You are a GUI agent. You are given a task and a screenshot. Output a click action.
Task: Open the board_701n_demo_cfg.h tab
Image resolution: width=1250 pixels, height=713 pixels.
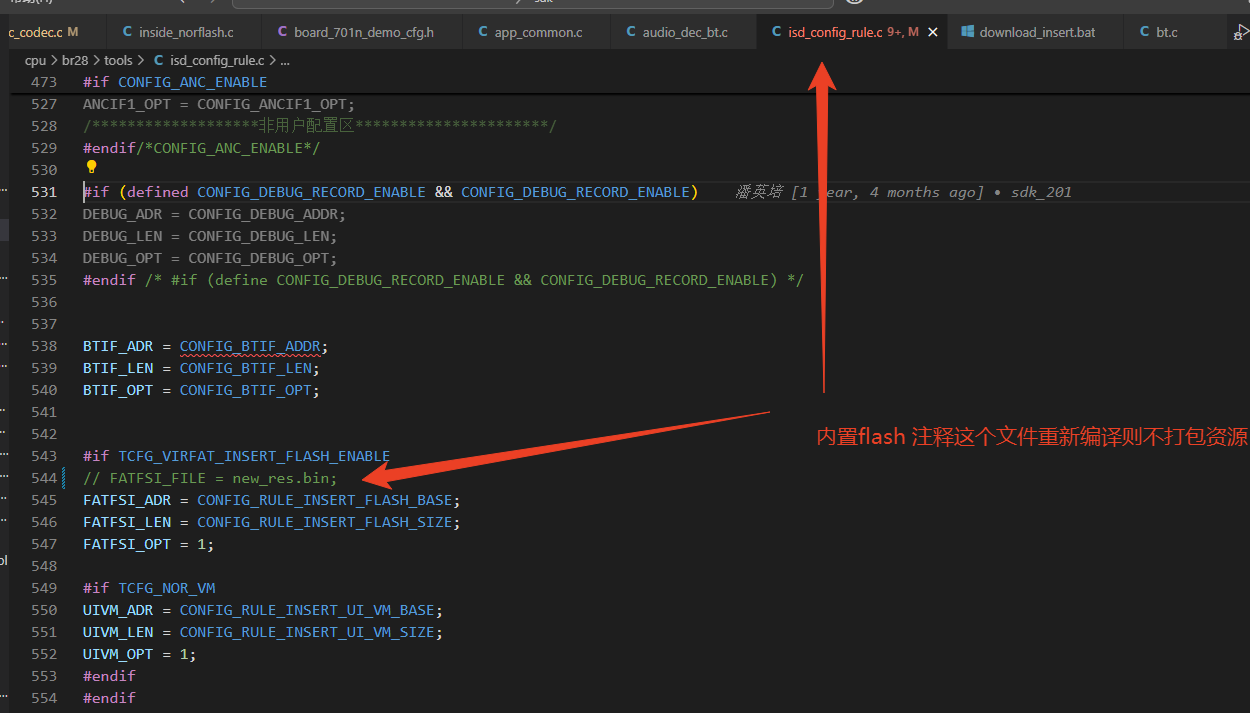[x=362, y=32]
